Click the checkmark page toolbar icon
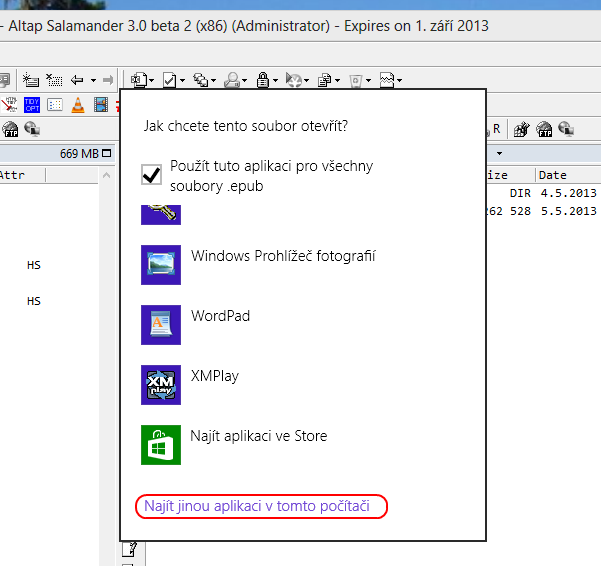This screenshot has height=566, width=601. pos(169,80)
